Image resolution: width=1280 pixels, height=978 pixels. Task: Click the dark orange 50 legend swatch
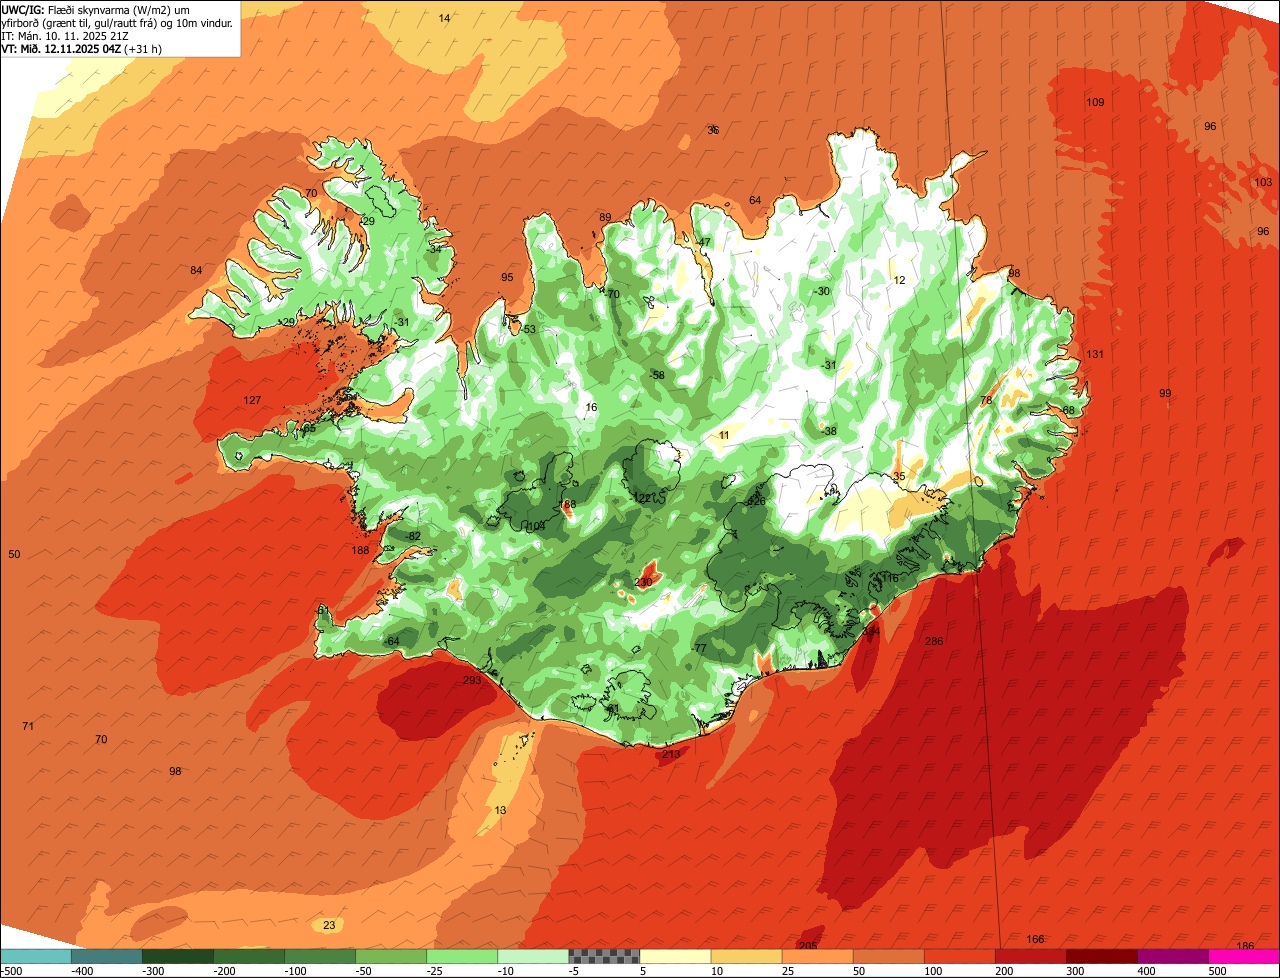888,956
